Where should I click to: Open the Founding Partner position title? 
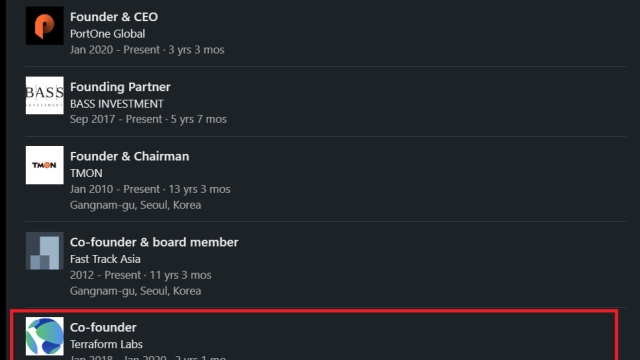point(120,87)
